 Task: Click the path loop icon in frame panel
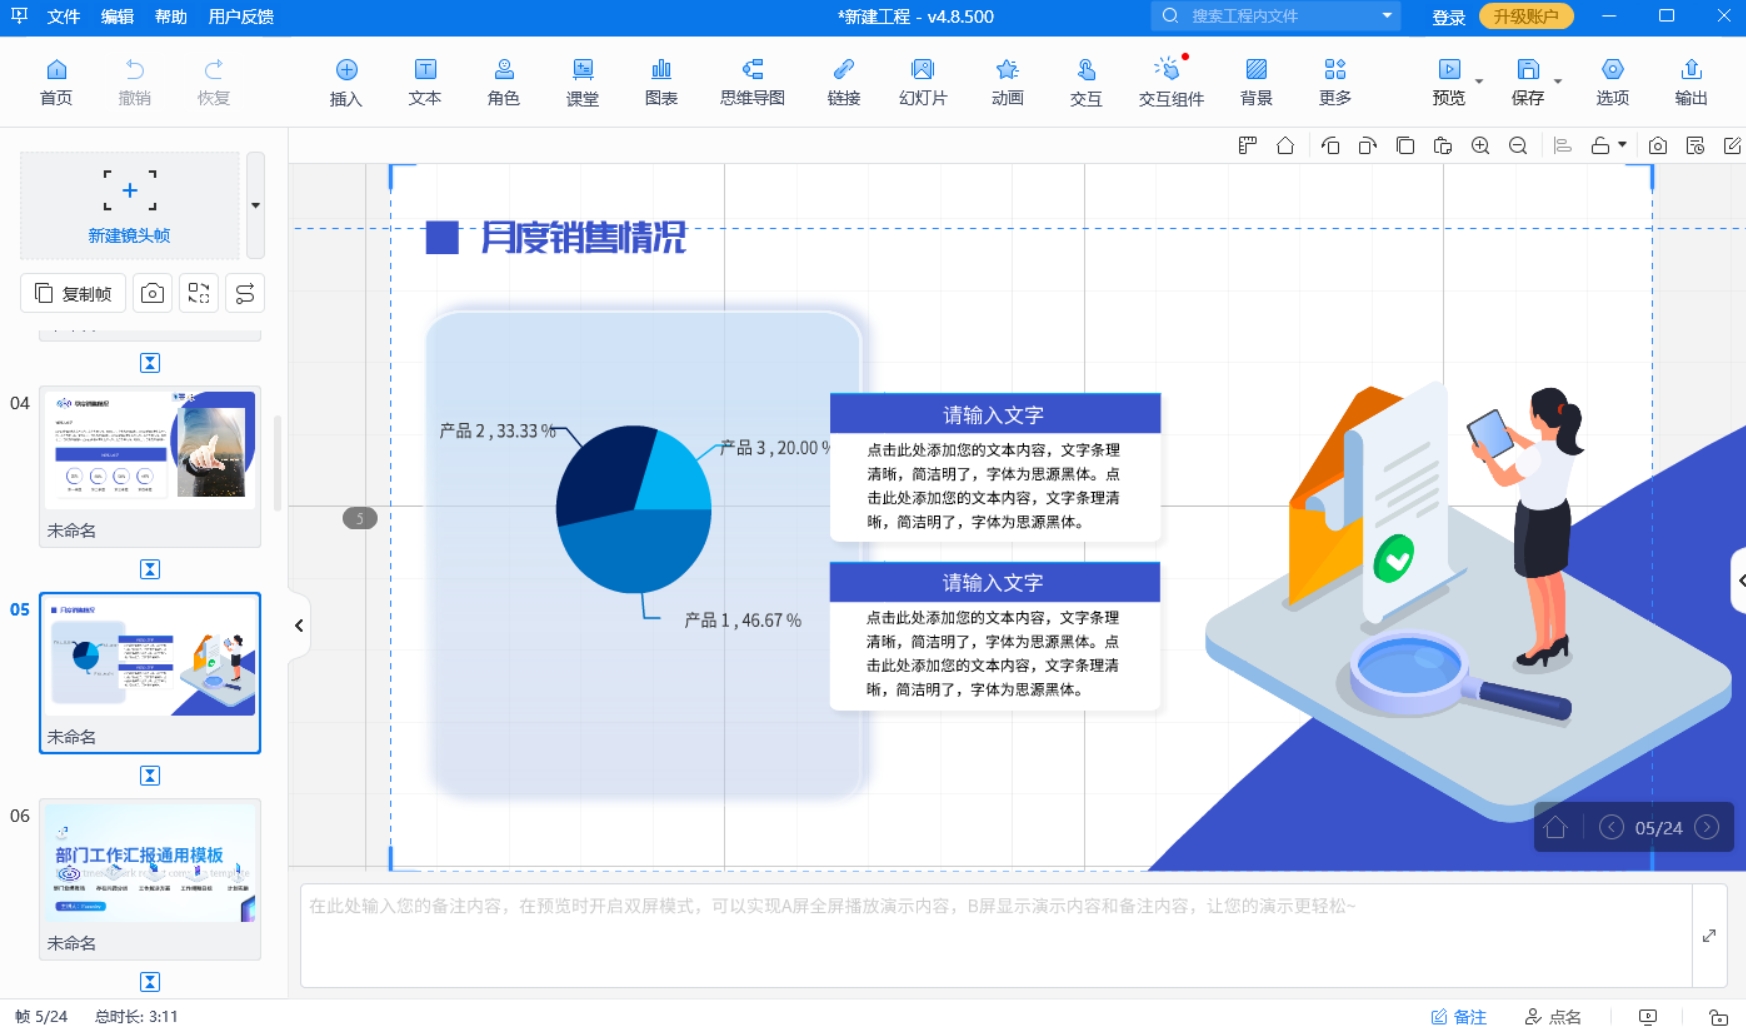pyautogui.click(x=245, y=293)
